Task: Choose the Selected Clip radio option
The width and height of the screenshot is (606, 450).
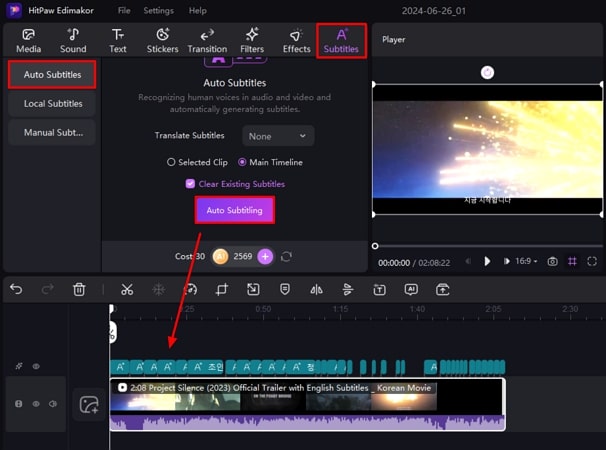Action: (x=197, y=162)
